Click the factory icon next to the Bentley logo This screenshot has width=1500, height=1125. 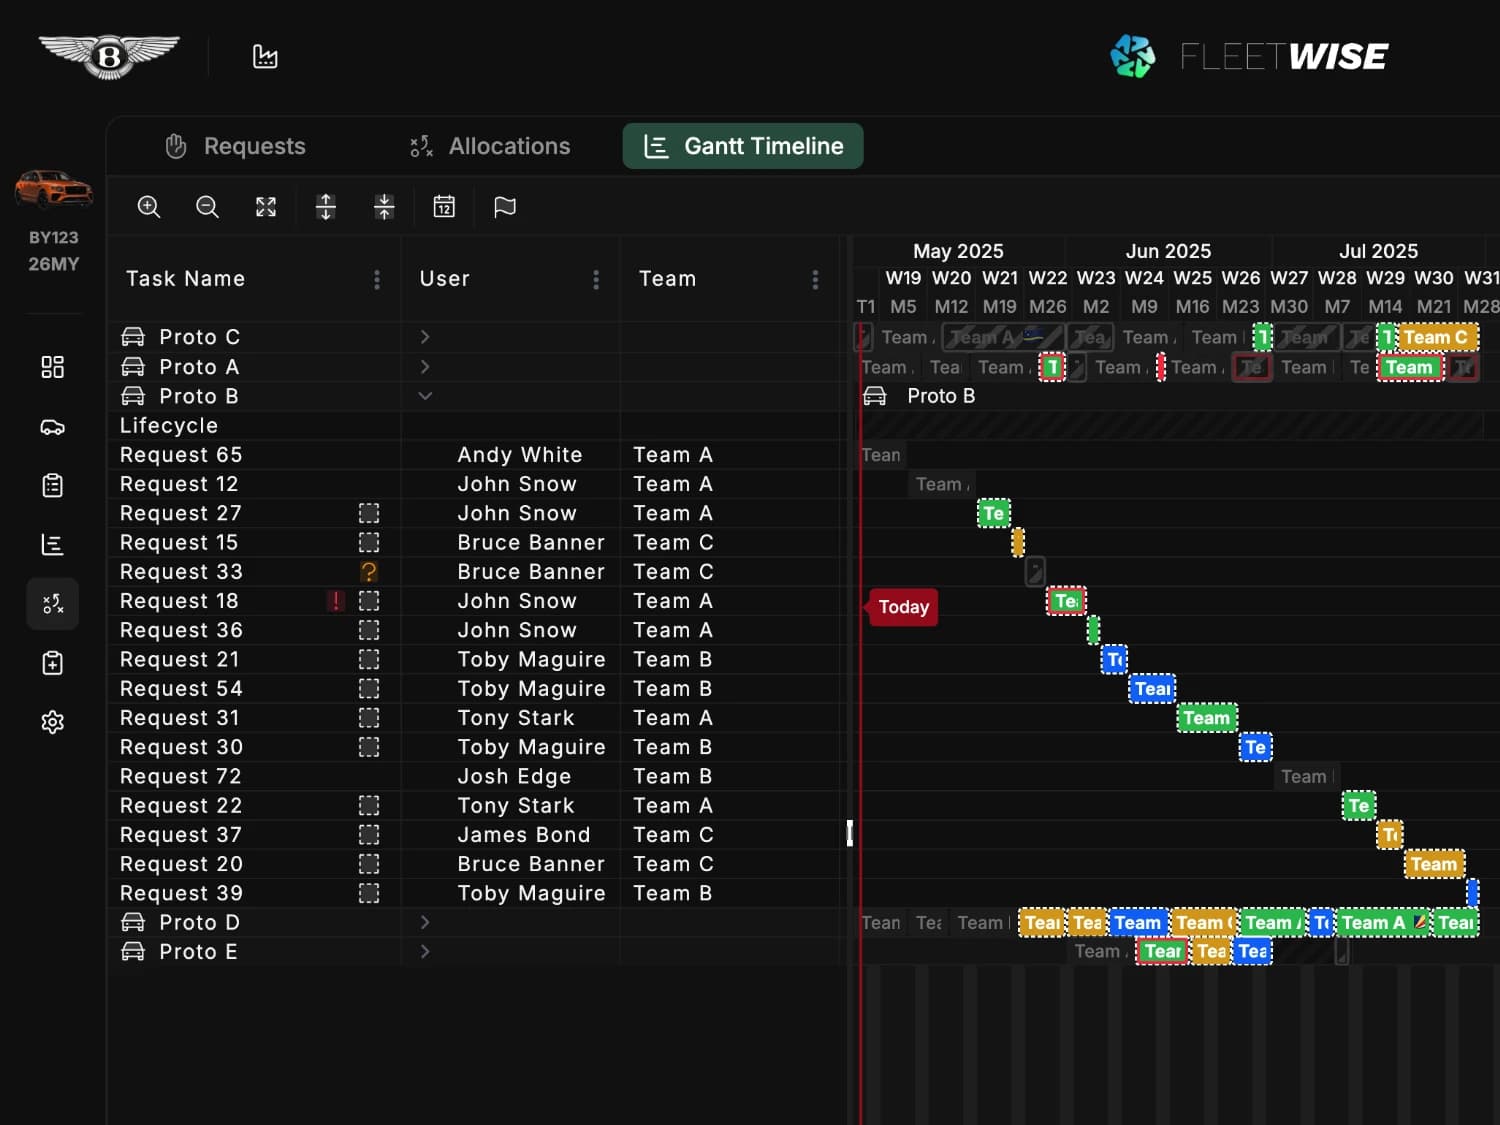click(x=264, y=55)
